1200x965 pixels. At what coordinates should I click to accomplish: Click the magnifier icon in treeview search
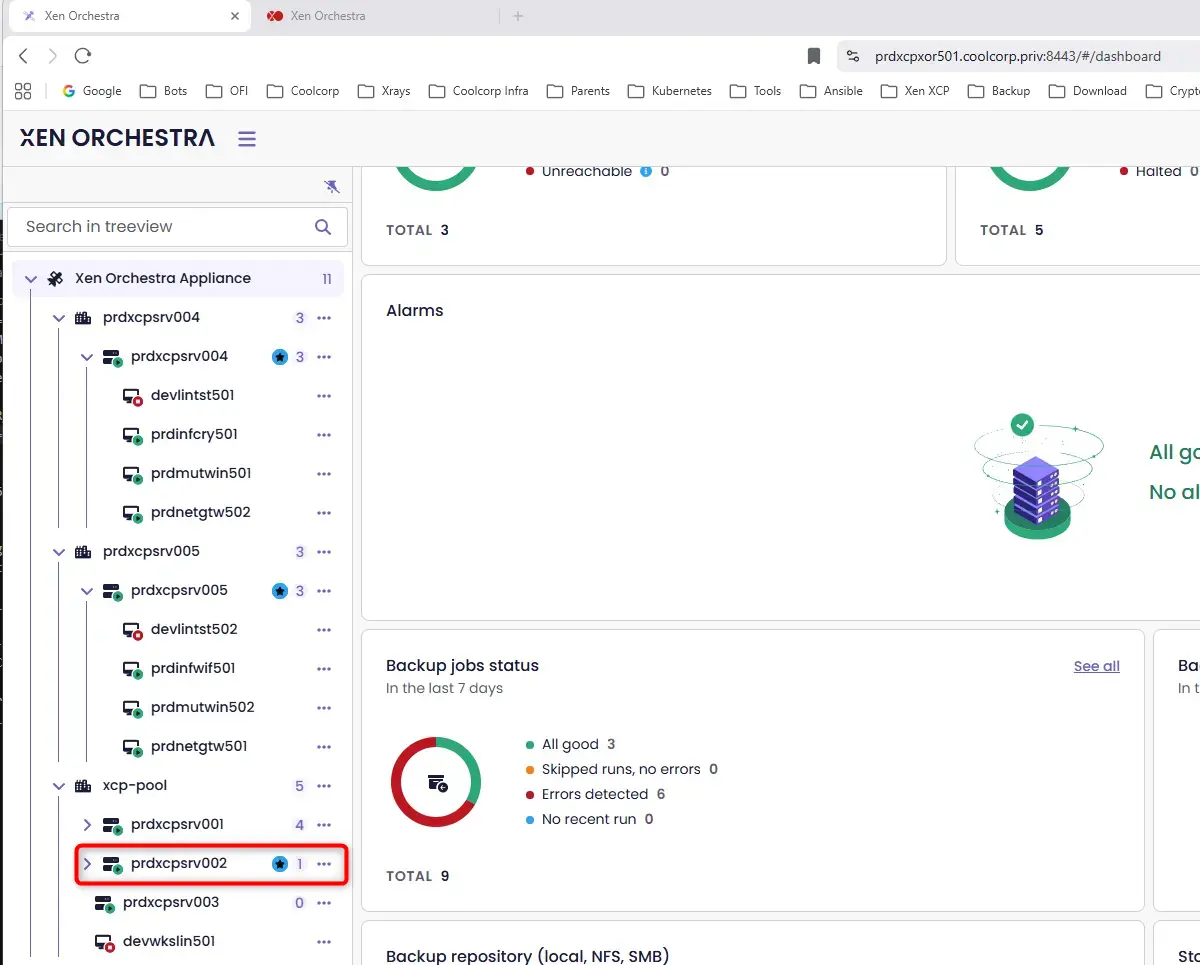pos(323,227)
